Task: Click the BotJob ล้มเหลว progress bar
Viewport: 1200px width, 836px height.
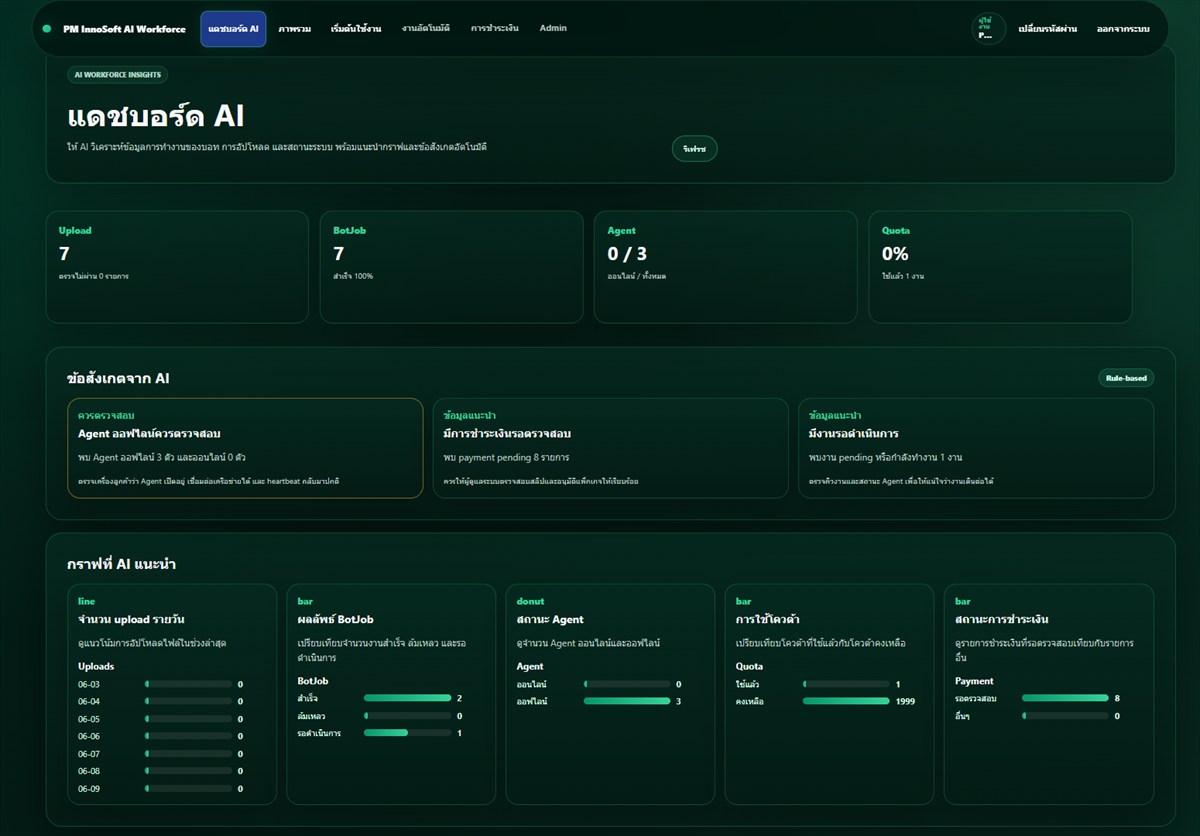Action: pos(407,716)
